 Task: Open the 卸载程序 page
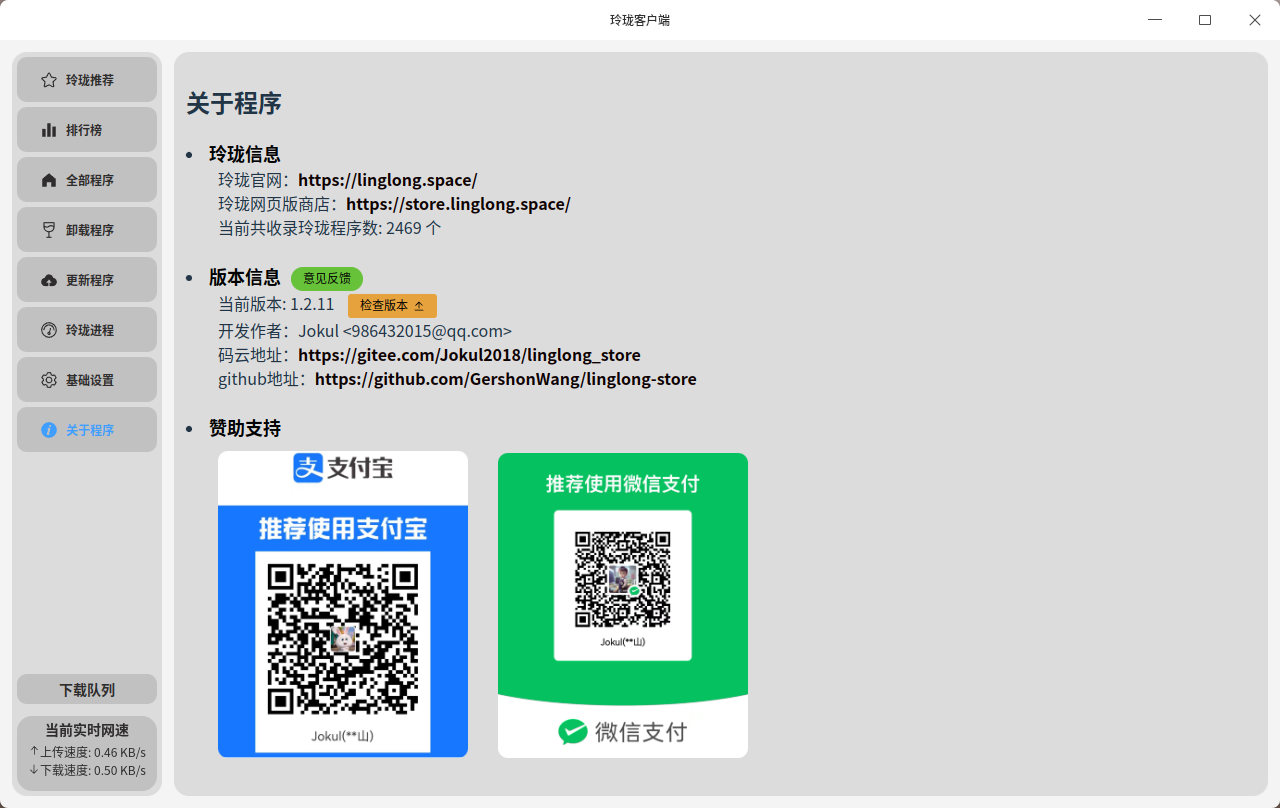[87, 230]
